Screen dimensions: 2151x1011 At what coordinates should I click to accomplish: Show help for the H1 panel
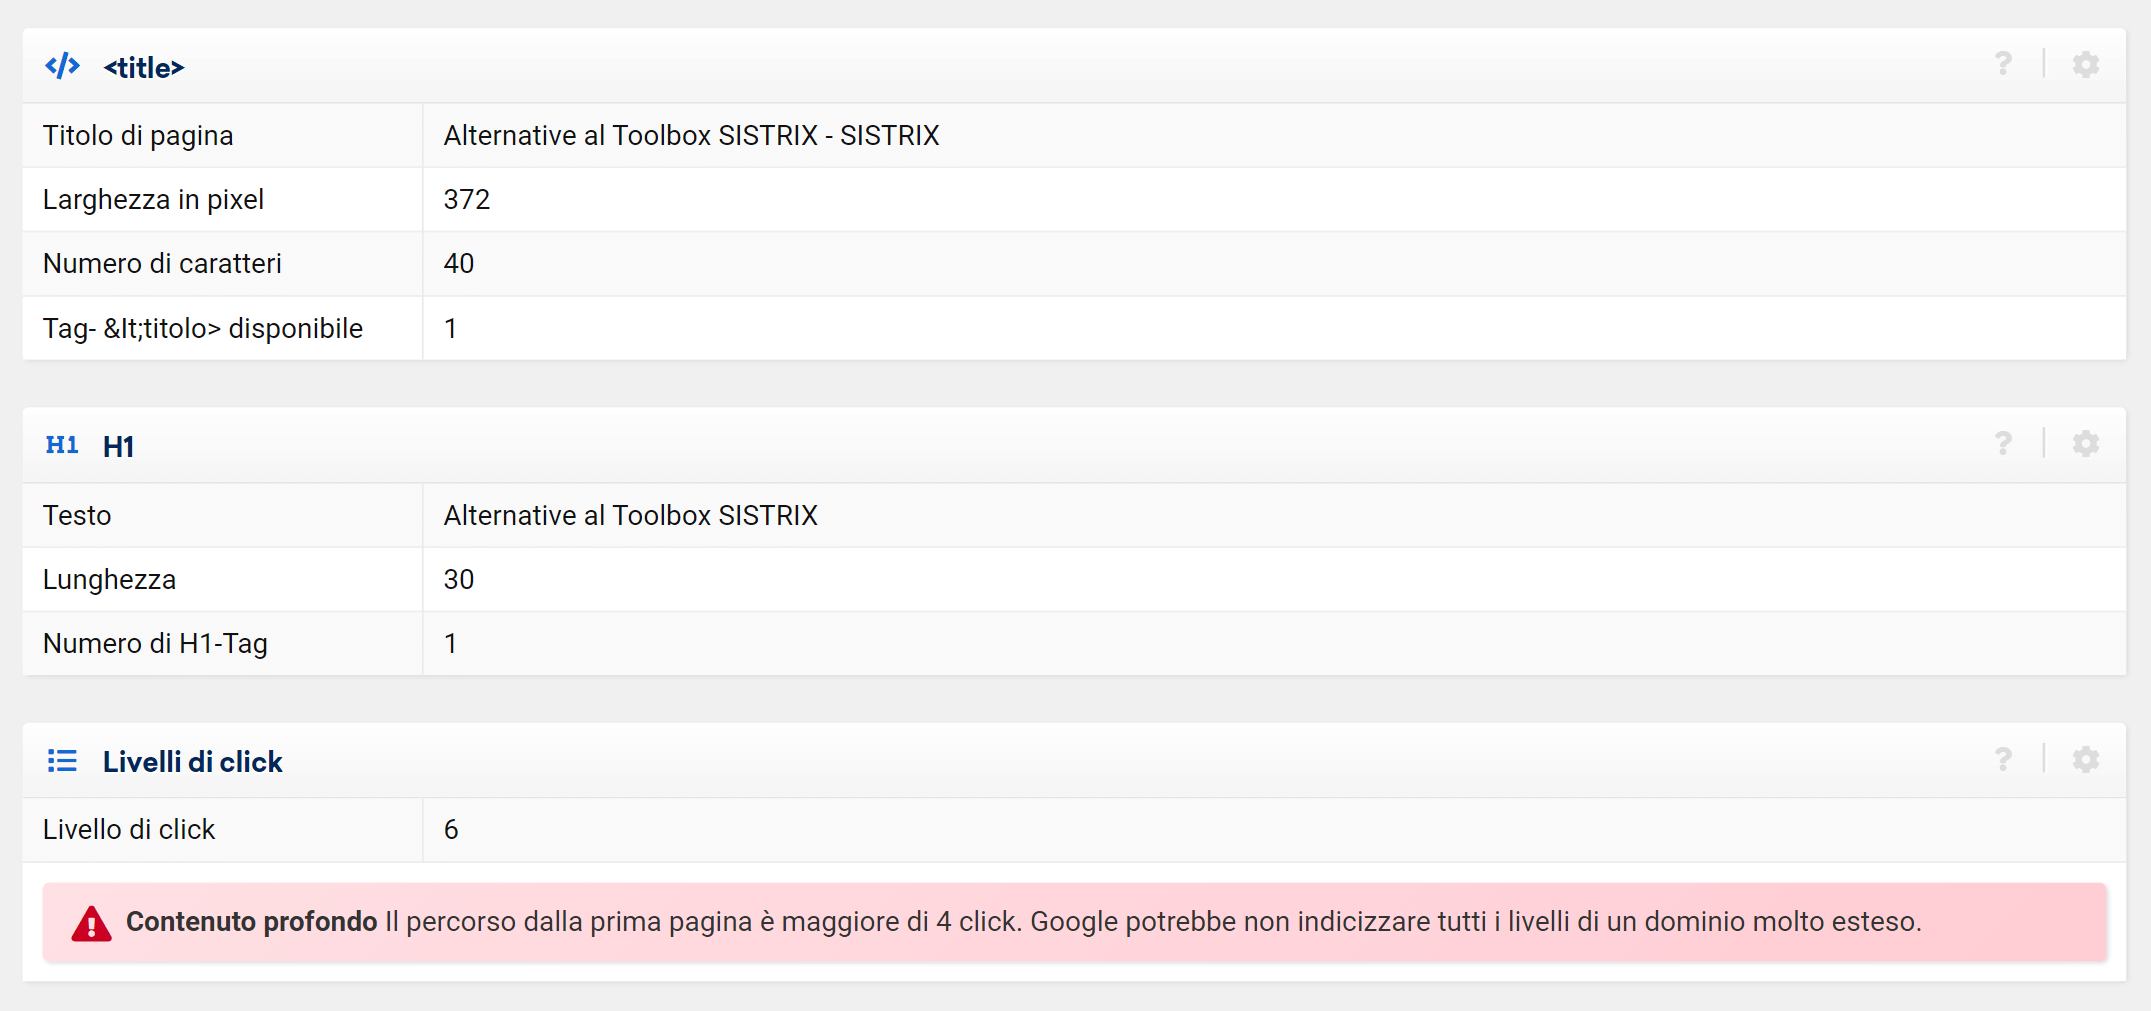click(x=2003, y=443)
